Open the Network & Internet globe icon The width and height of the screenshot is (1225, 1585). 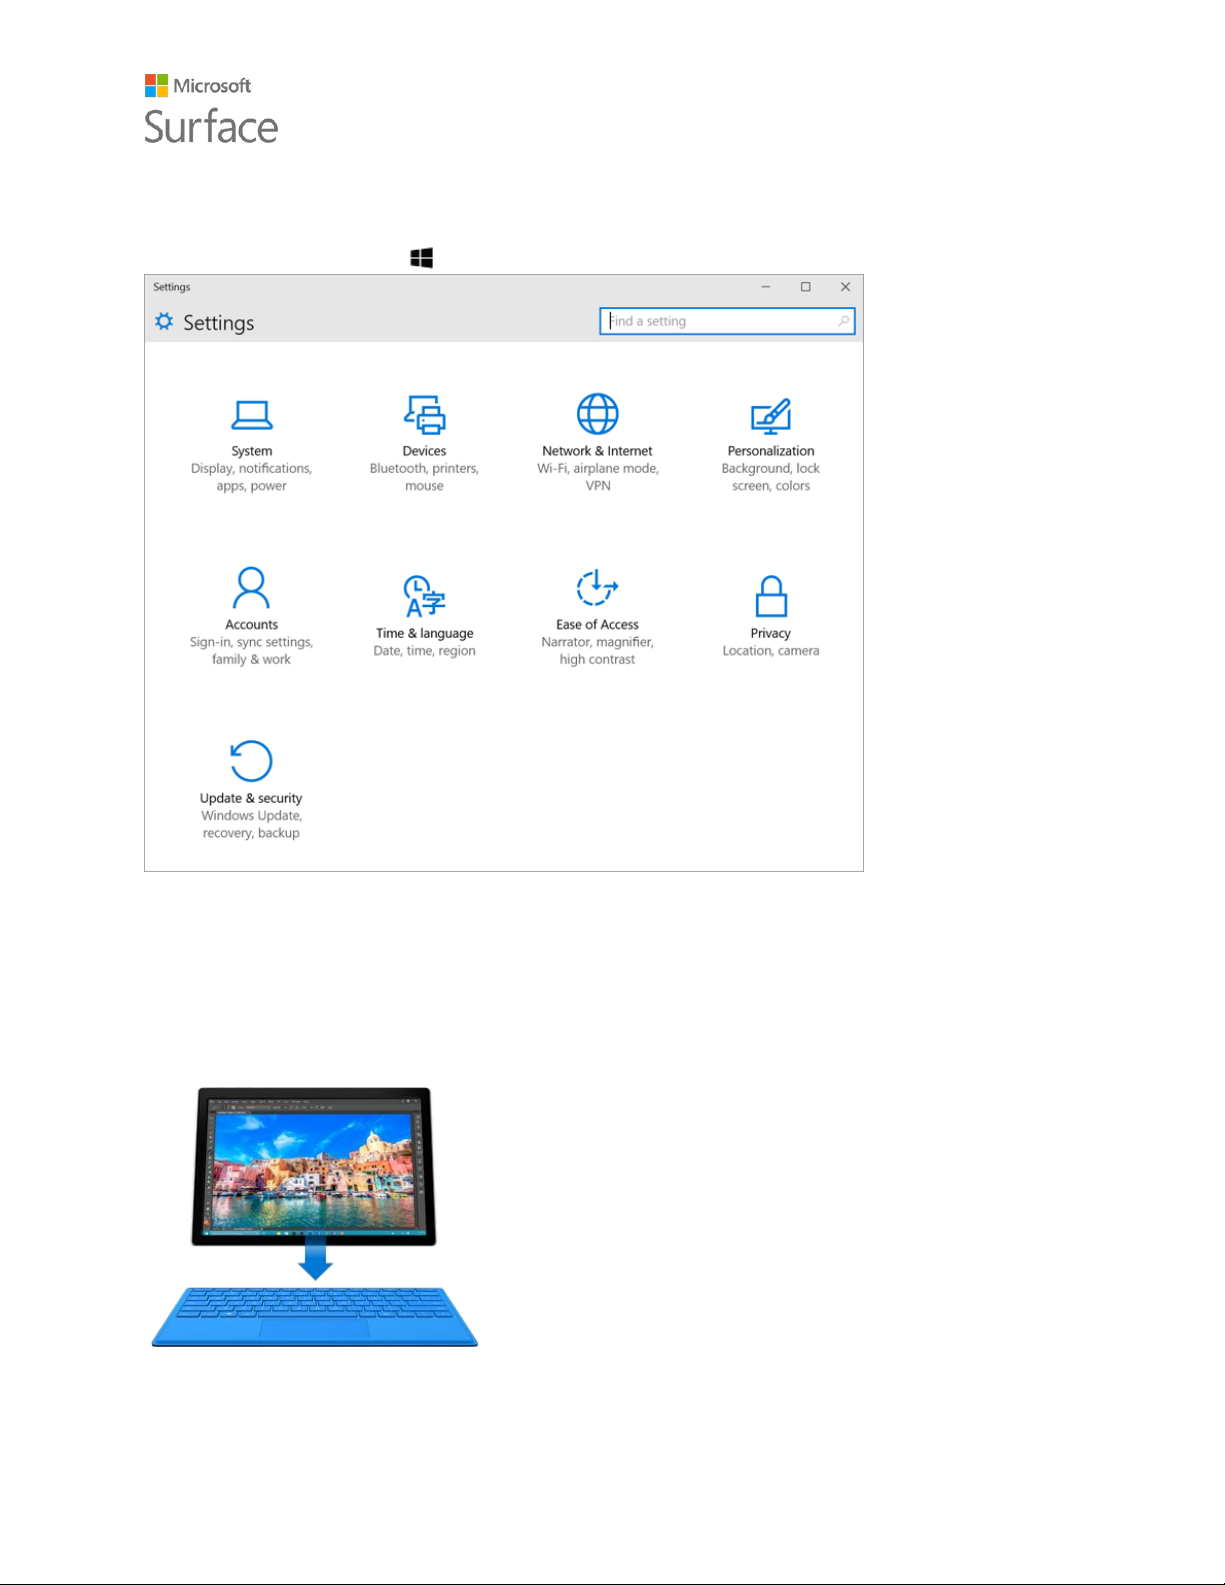[x=598, y=413]
